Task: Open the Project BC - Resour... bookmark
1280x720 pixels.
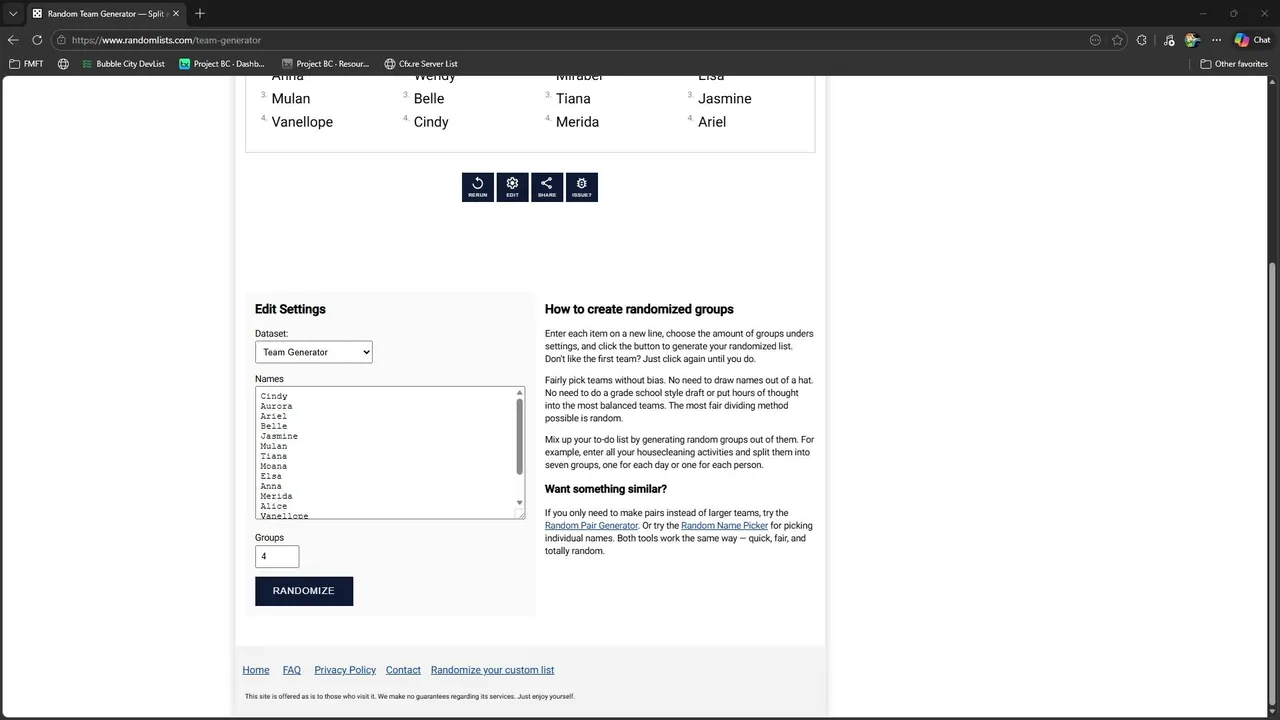Action: click(326, 64)
